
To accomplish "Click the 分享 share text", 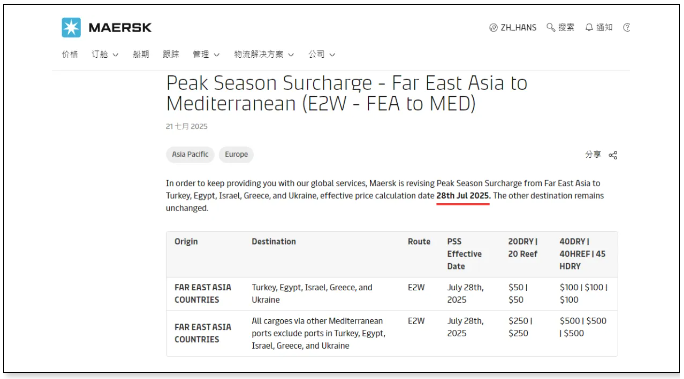I will point(593,155).
